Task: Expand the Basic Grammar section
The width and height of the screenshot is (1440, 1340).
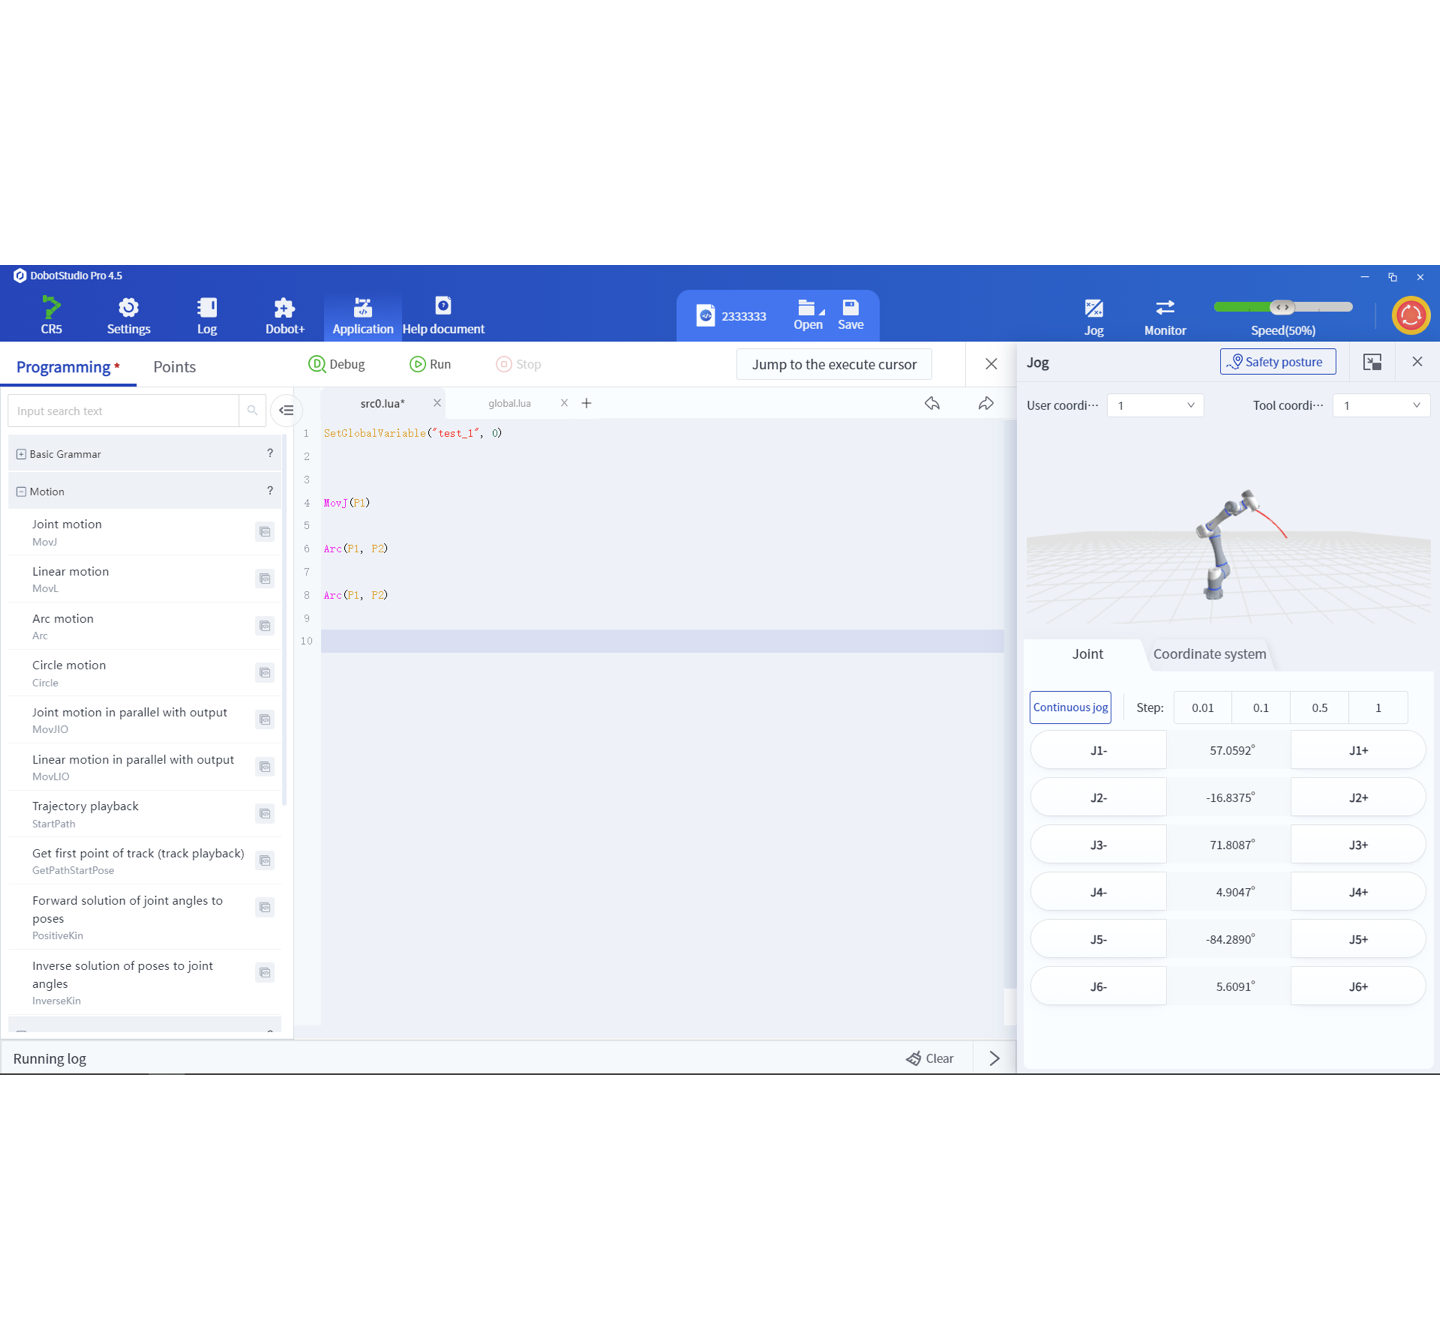Action: pyautogui.click(x=21, y=454)
